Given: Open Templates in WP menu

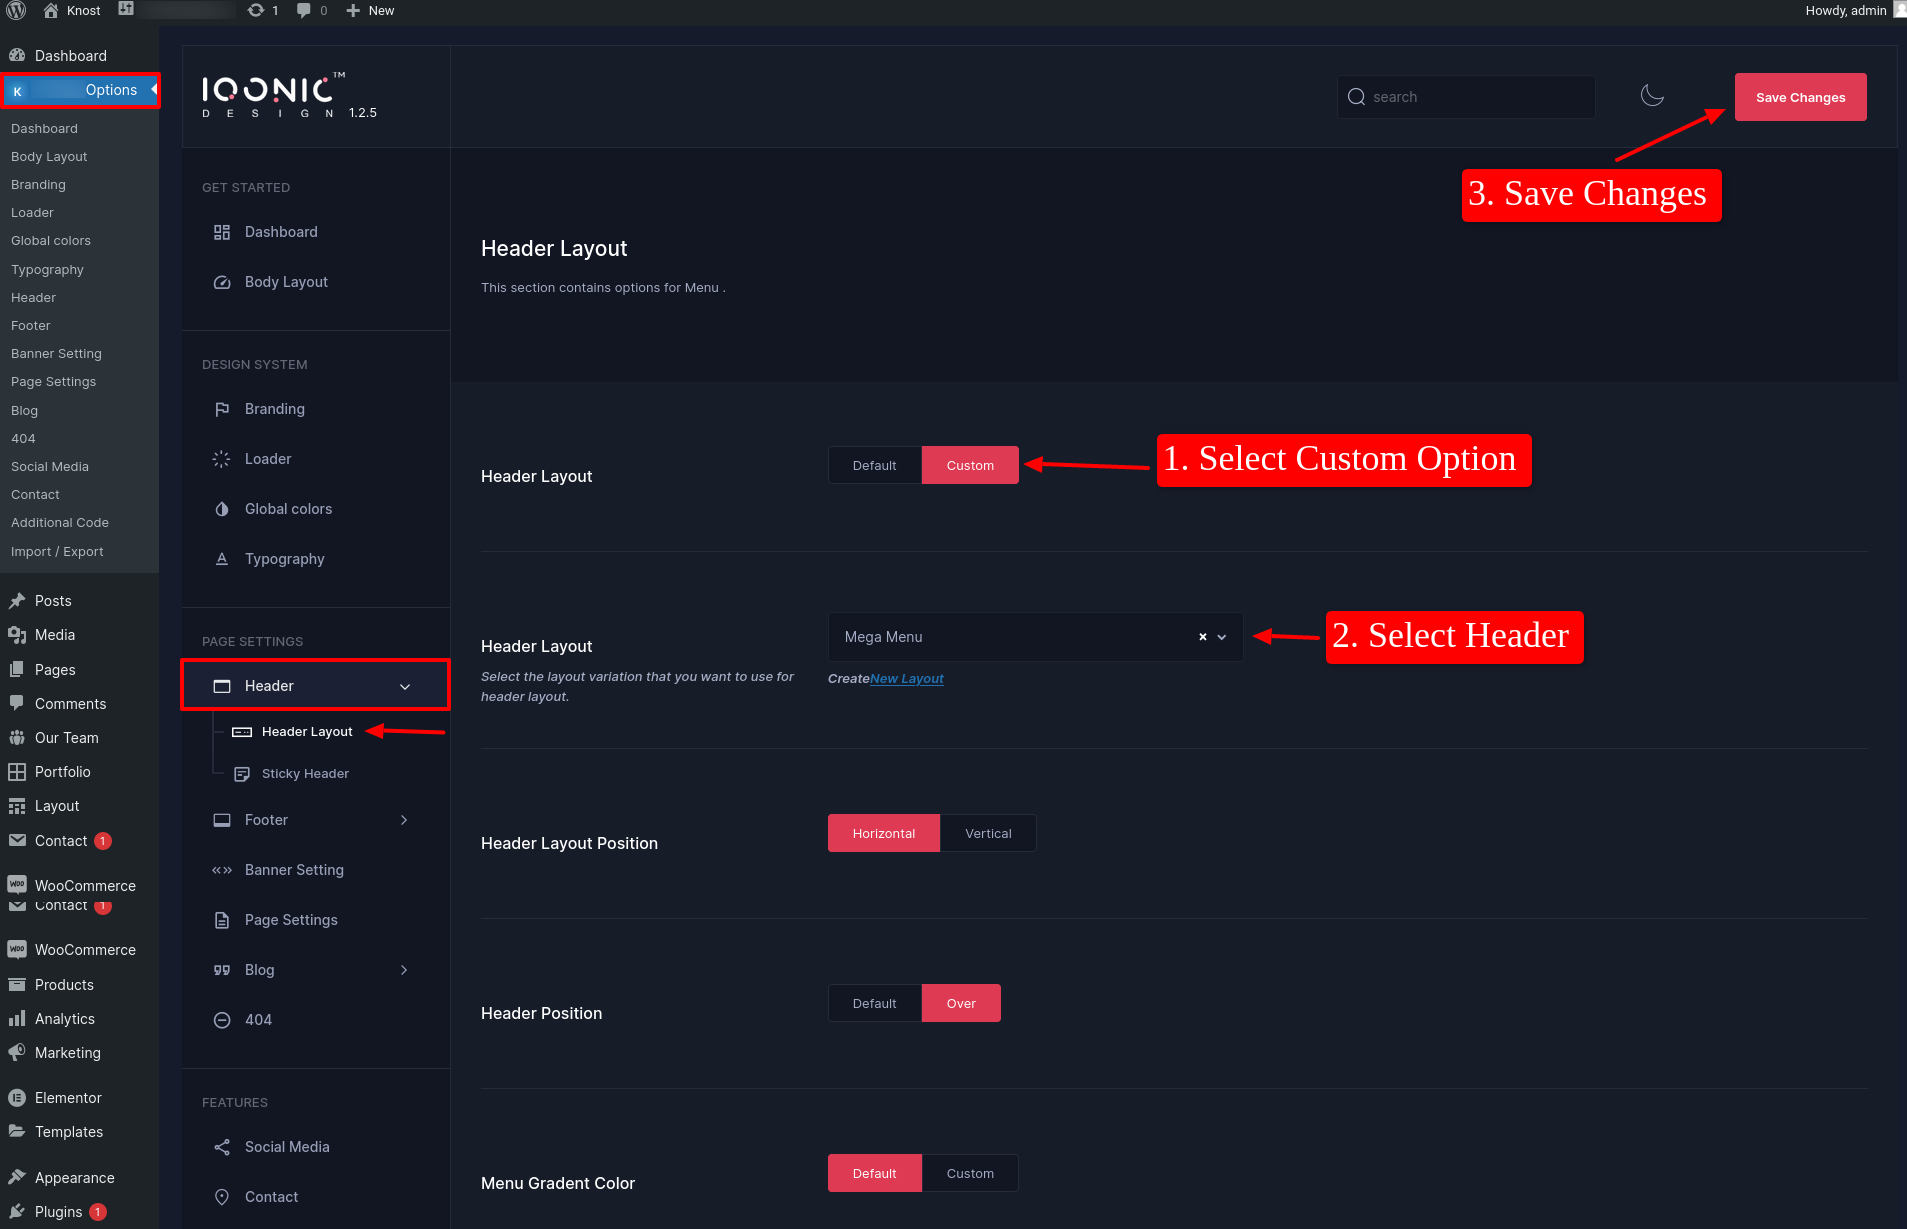Looking at the screenshot, I should [69, 1132].
